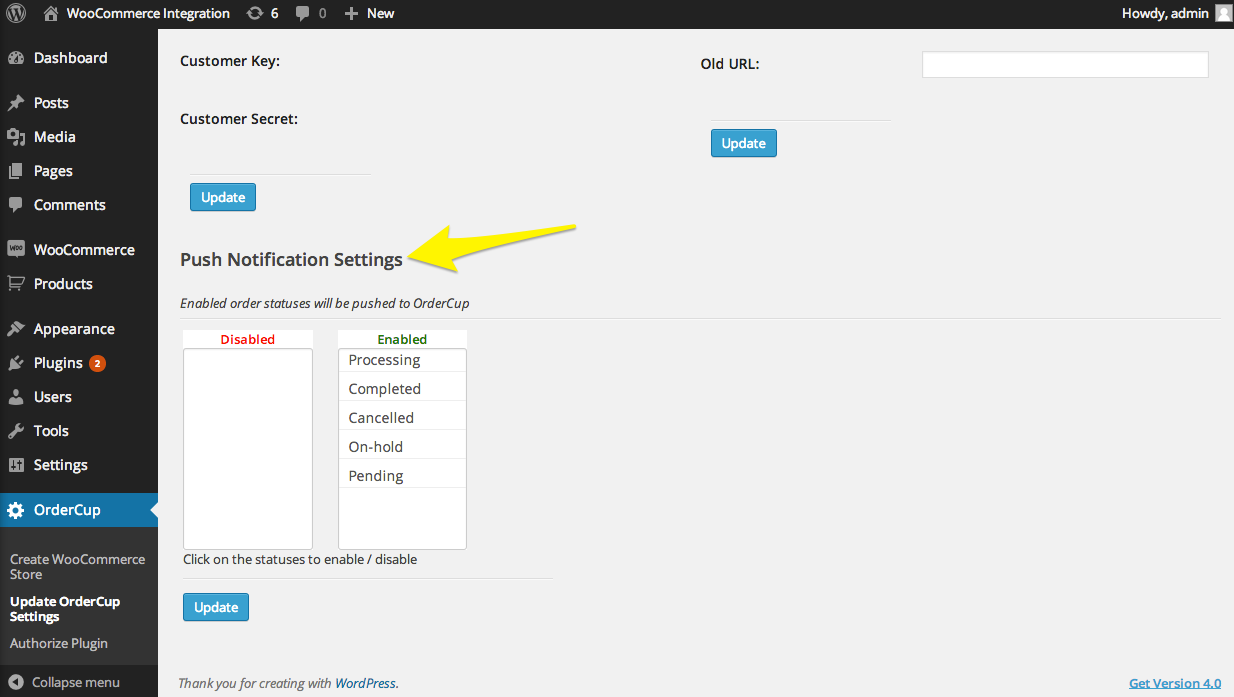Click Update button below status lists
1234x697 pixels.
click(216, 607)
